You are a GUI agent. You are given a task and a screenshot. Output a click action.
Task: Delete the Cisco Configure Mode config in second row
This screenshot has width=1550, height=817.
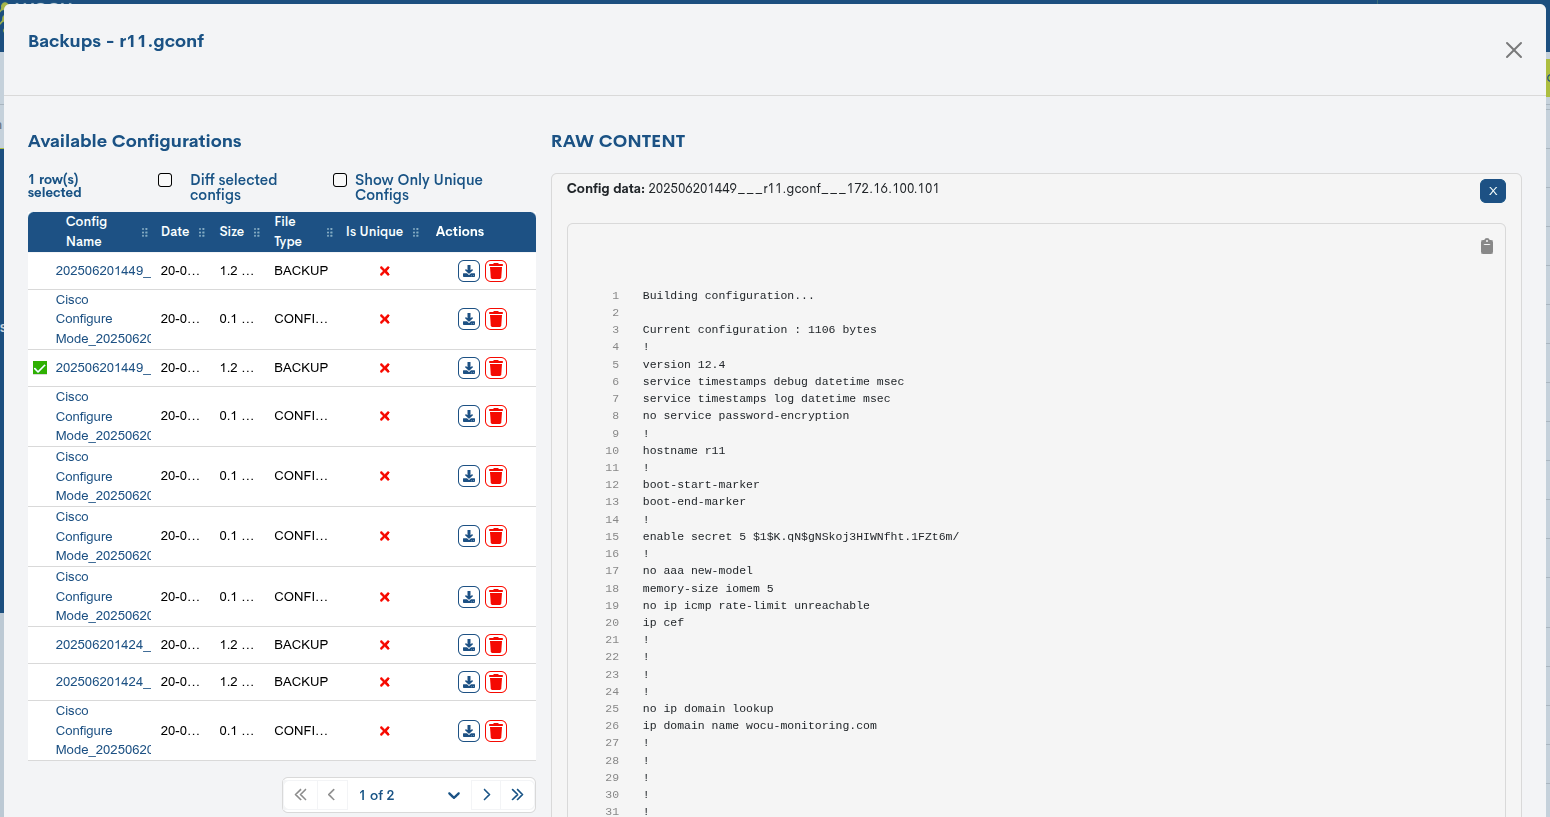tap(496, 318)
